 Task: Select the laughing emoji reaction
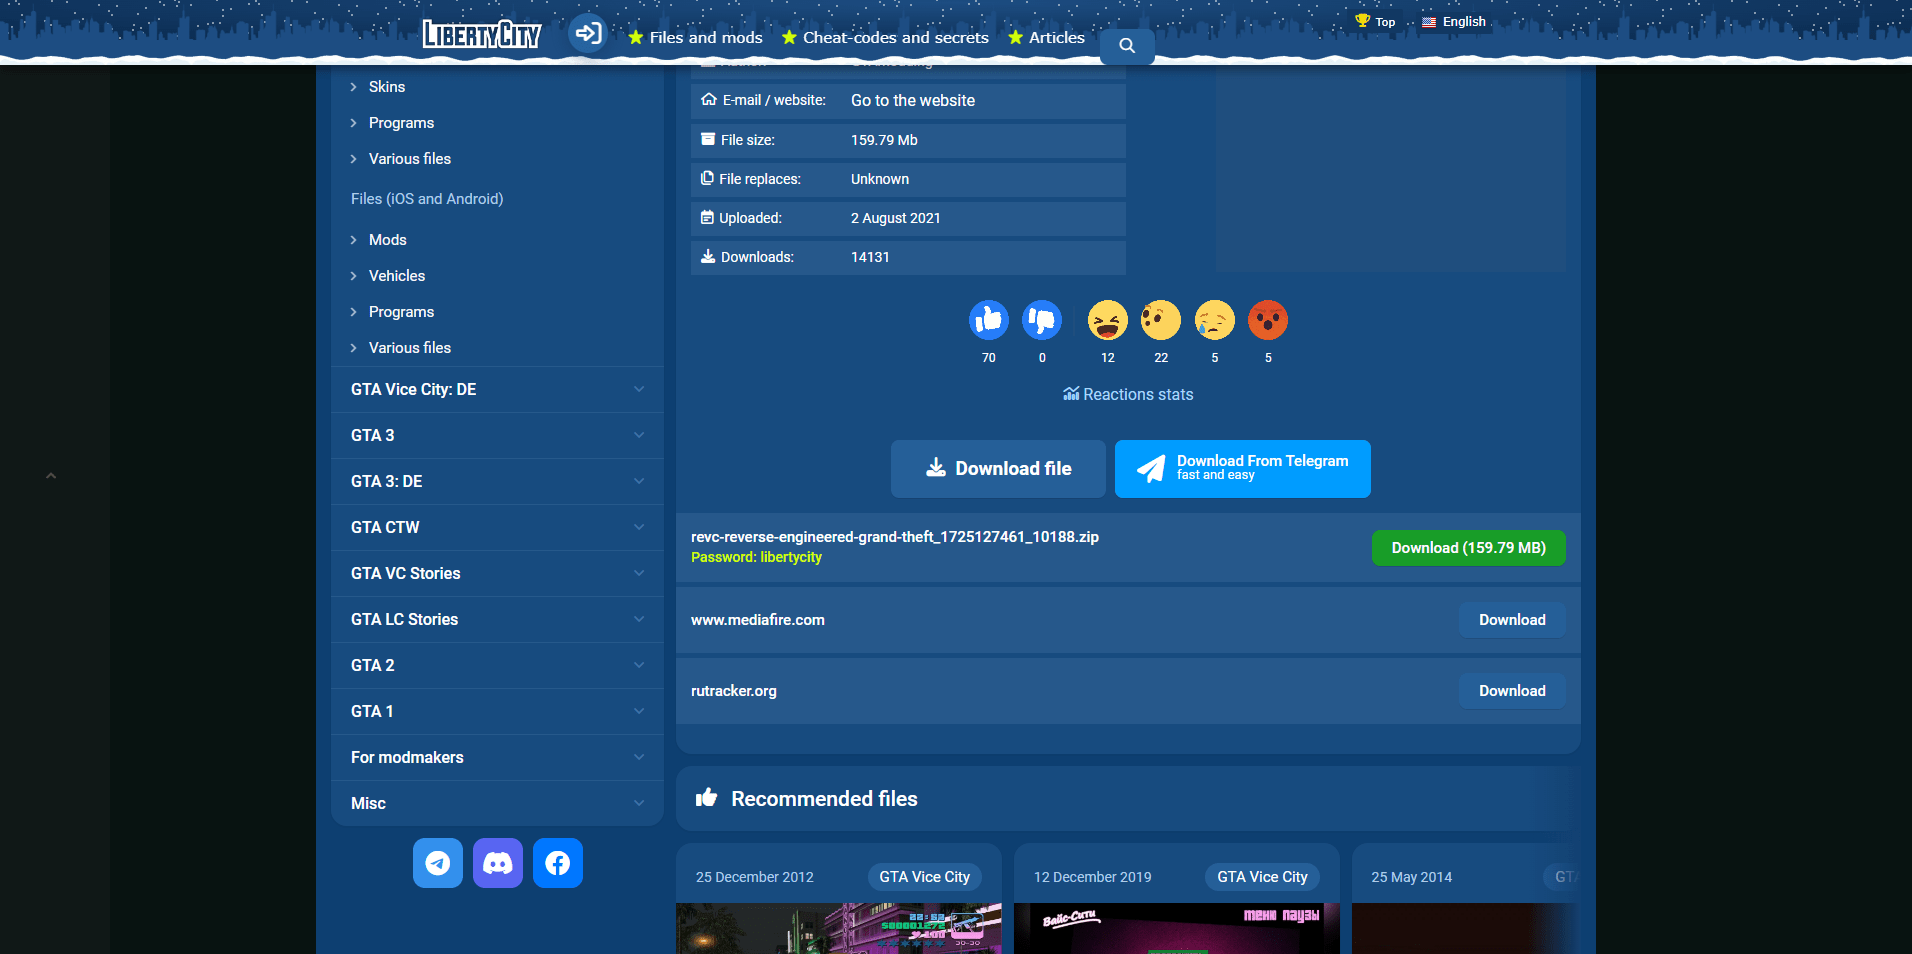[1108, 320]
